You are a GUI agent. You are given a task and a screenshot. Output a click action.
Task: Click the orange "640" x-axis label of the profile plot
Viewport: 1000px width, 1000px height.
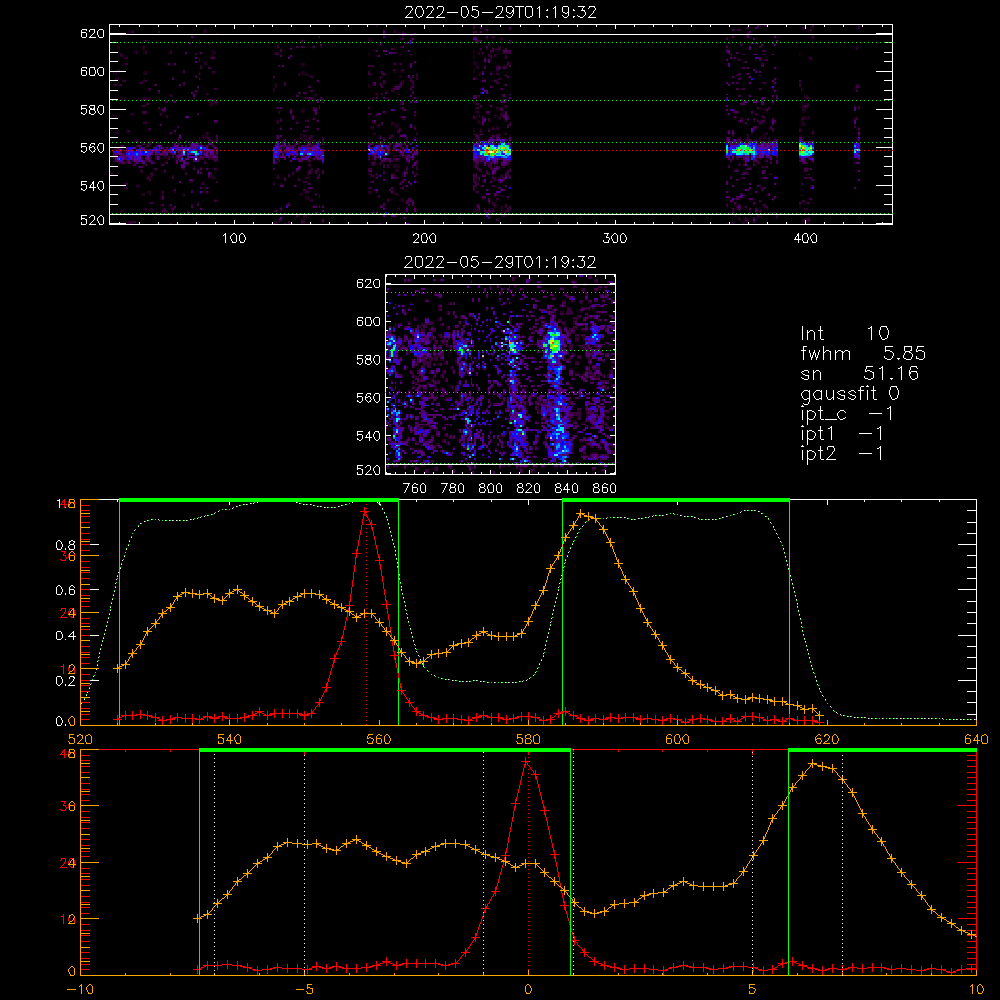coord(976,739)
